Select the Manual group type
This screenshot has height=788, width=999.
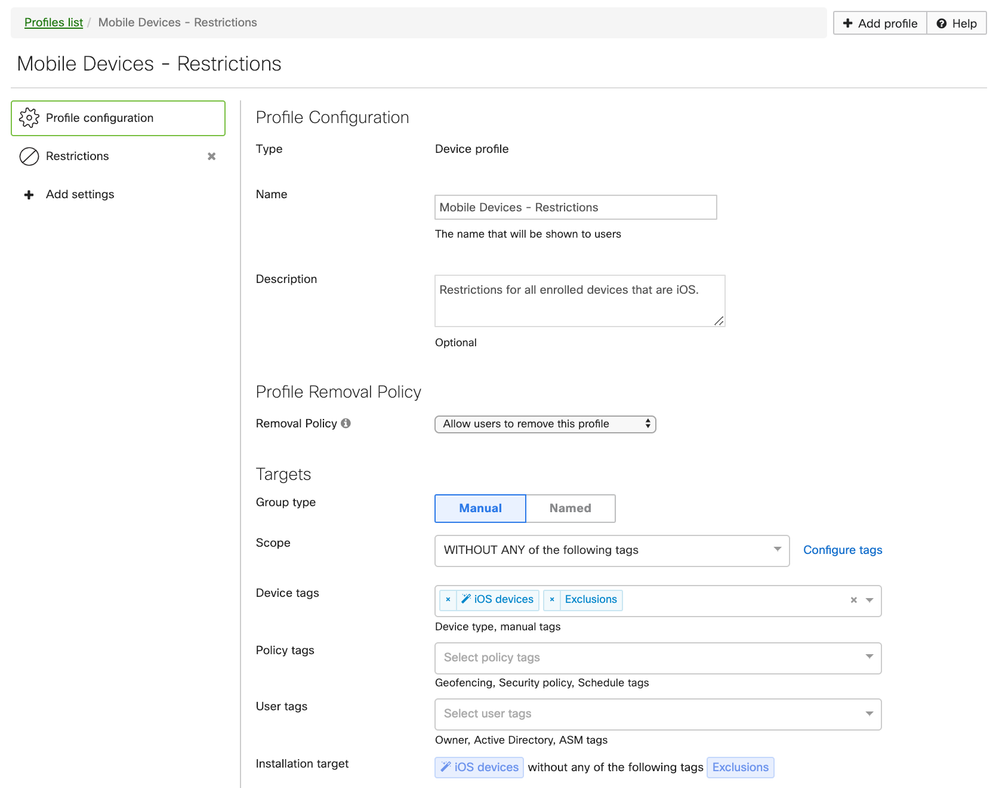point(480,508)
